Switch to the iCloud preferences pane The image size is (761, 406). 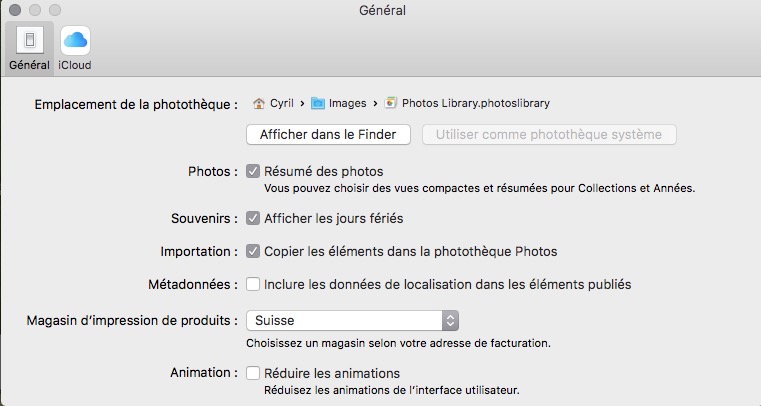[76, 40]
